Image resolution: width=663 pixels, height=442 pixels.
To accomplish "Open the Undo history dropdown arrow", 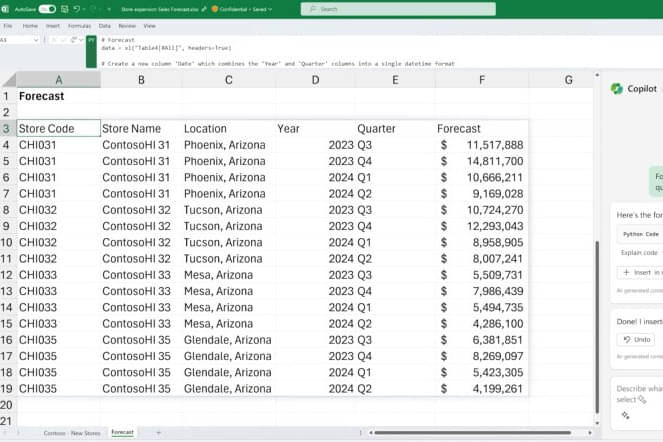I will pyautogui.click(x=84, y=9).
